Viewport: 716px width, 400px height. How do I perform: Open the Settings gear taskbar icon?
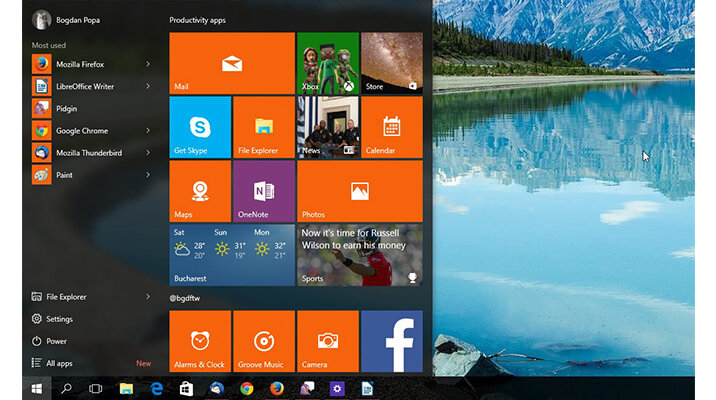tap(337, 389)
